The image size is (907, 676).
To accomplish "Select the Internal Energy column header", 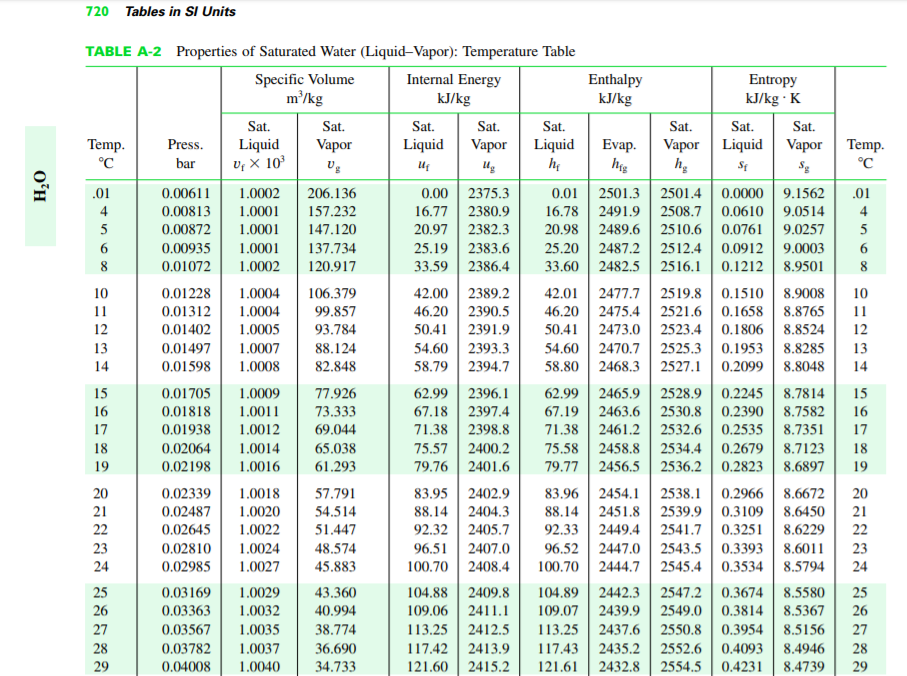I will tap(453, 89).
